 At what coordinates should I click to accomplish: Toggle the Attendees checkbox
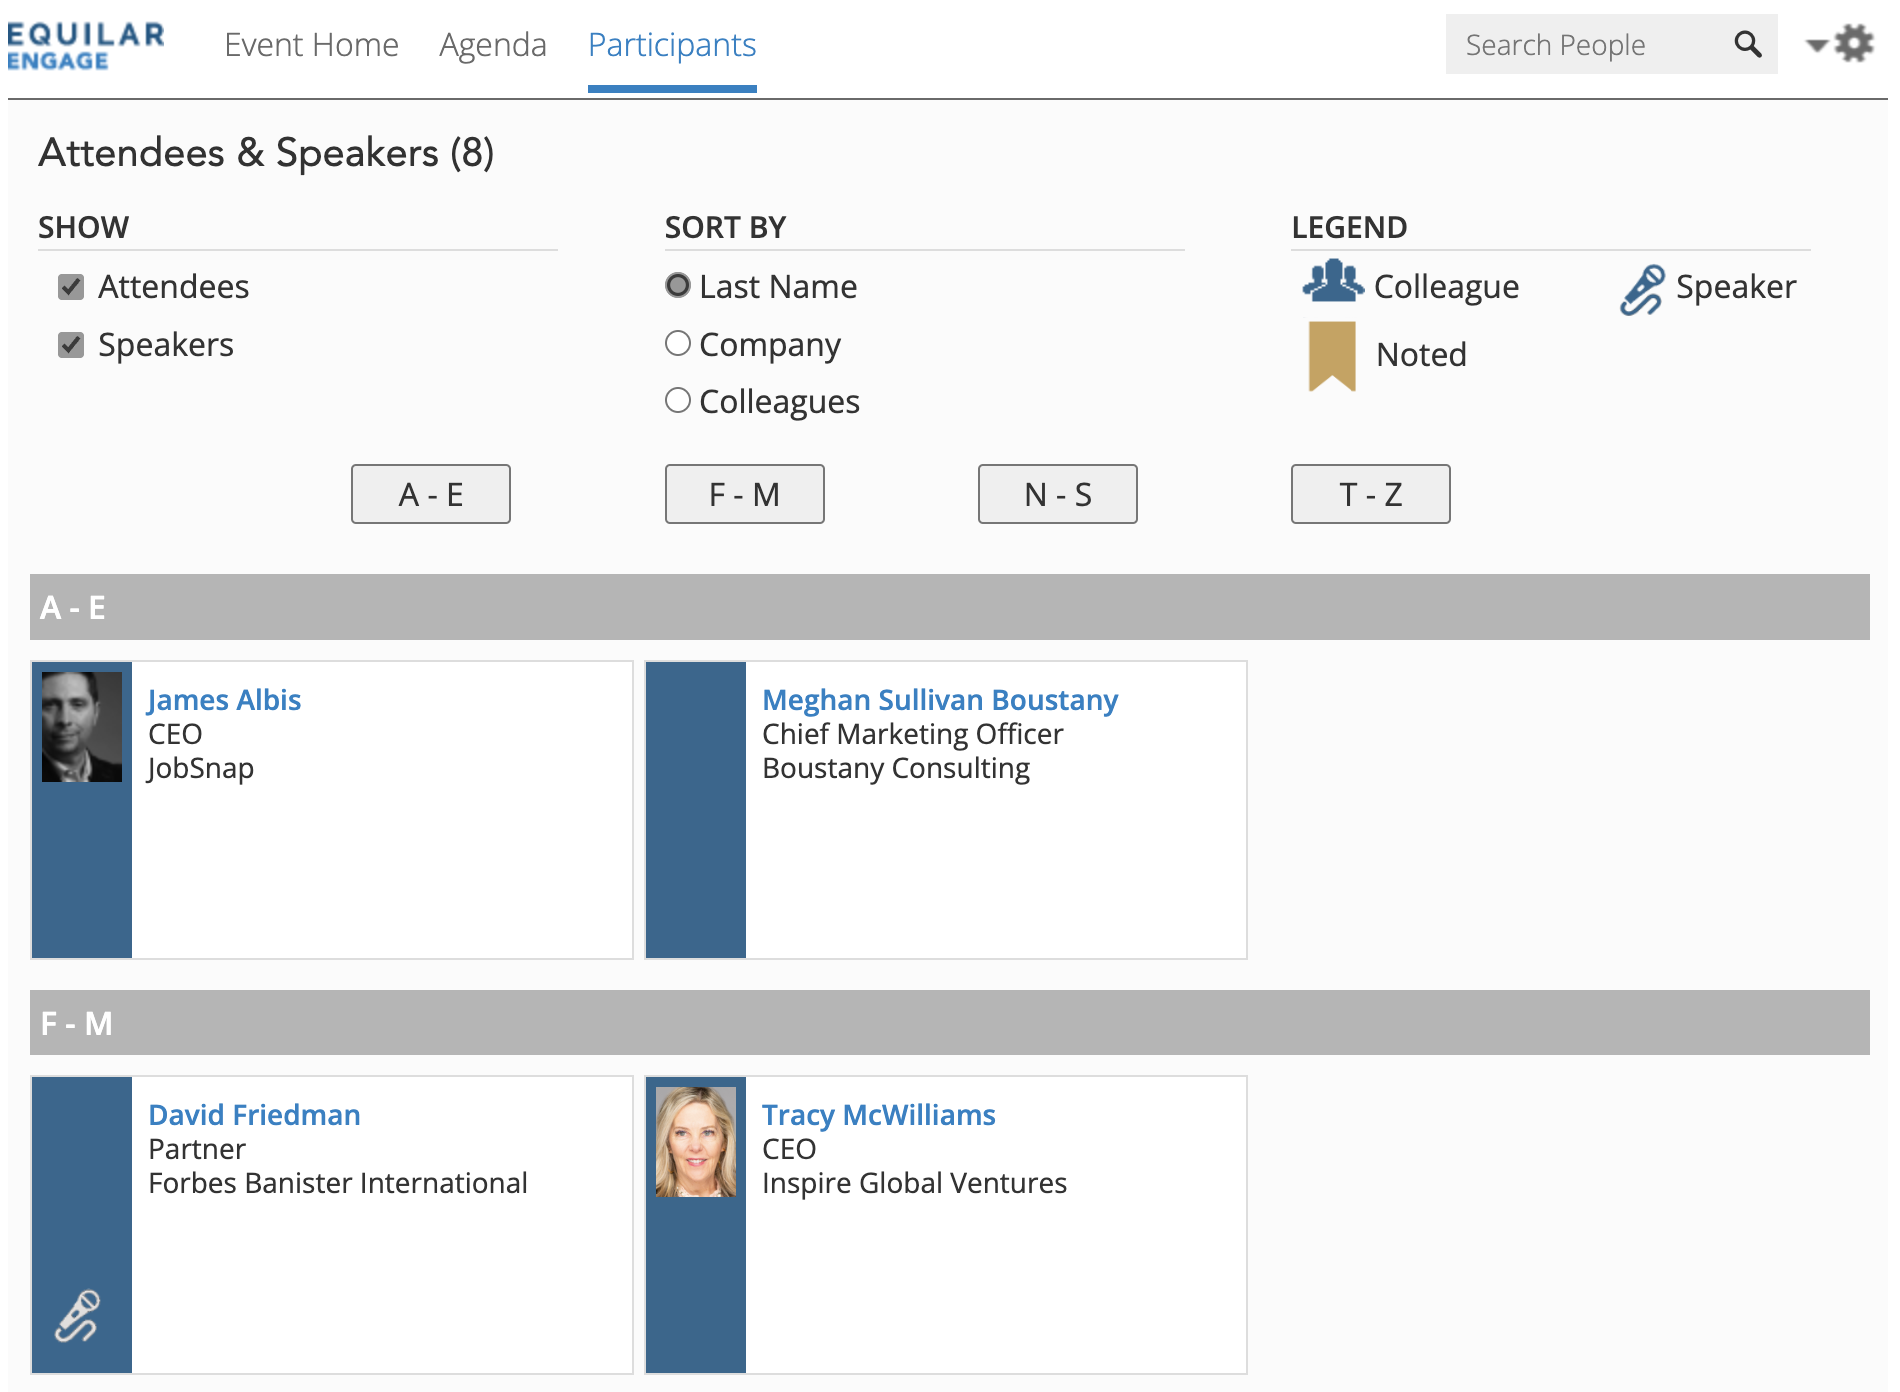(71, 287)
